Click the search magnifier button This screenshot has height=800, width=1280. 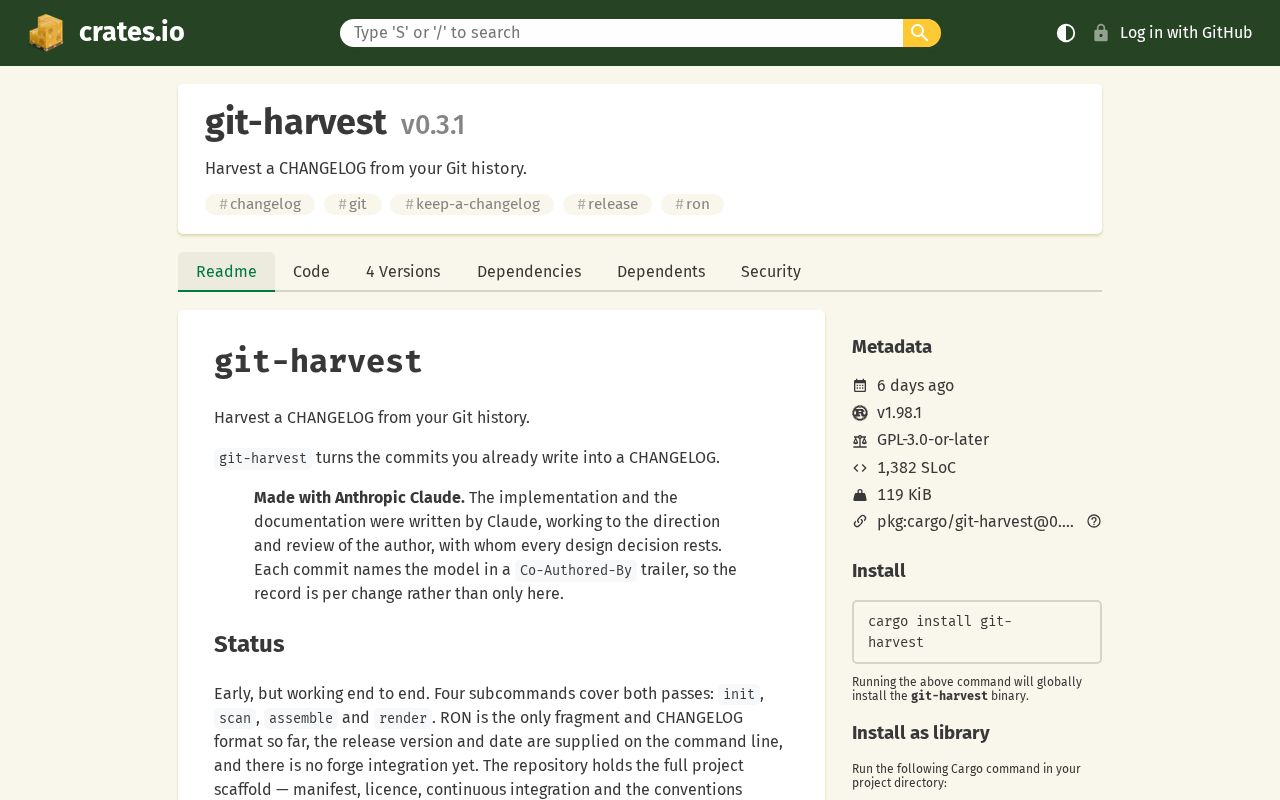click(x=921, y=33)
